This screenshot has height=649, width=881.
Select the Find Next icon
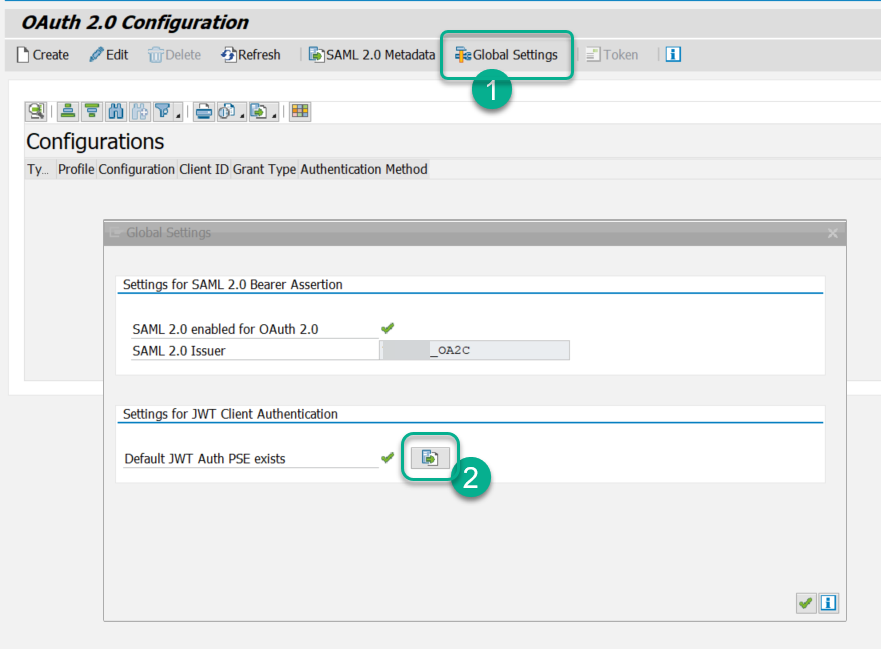click(x=139, y=111)
